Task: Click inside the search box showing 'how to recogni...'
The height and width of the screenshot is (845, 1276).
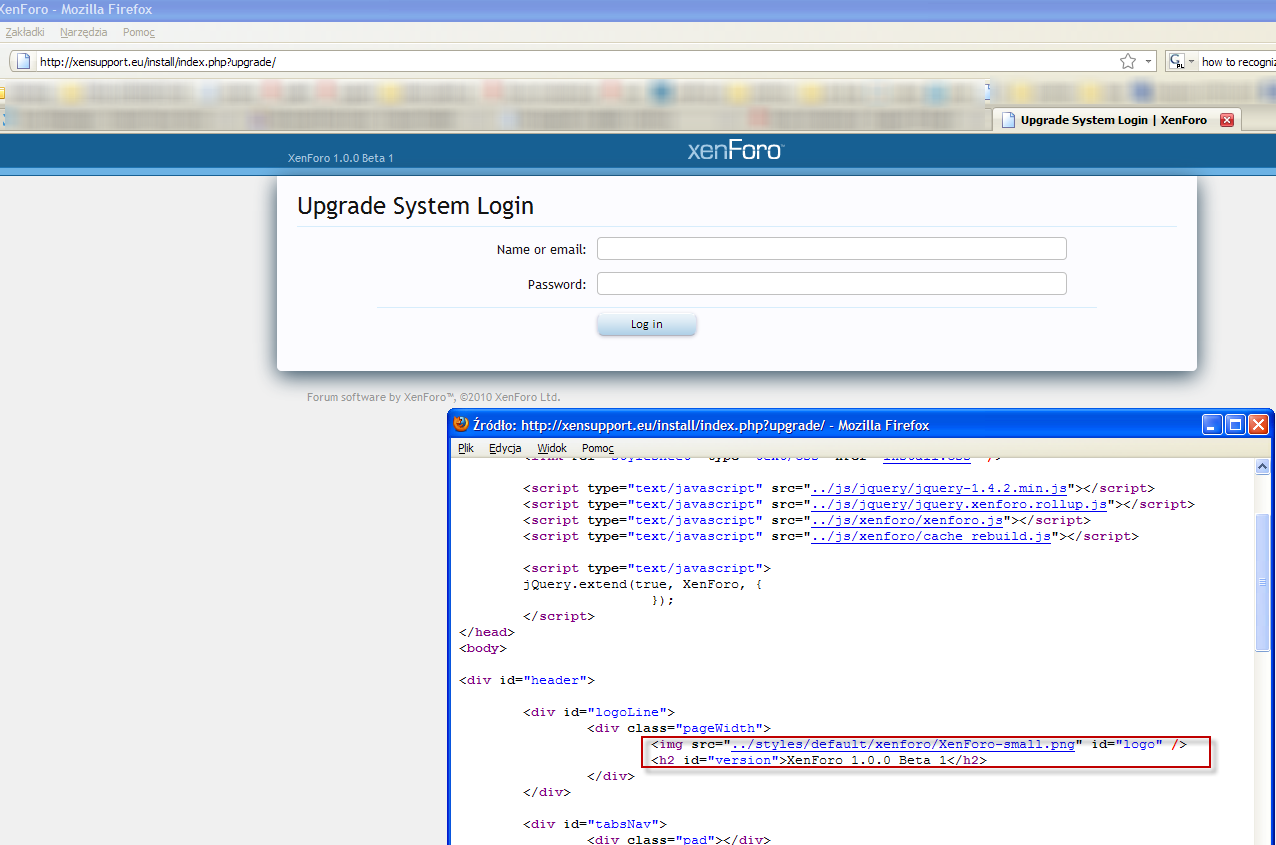Action: coord(1240,60)
